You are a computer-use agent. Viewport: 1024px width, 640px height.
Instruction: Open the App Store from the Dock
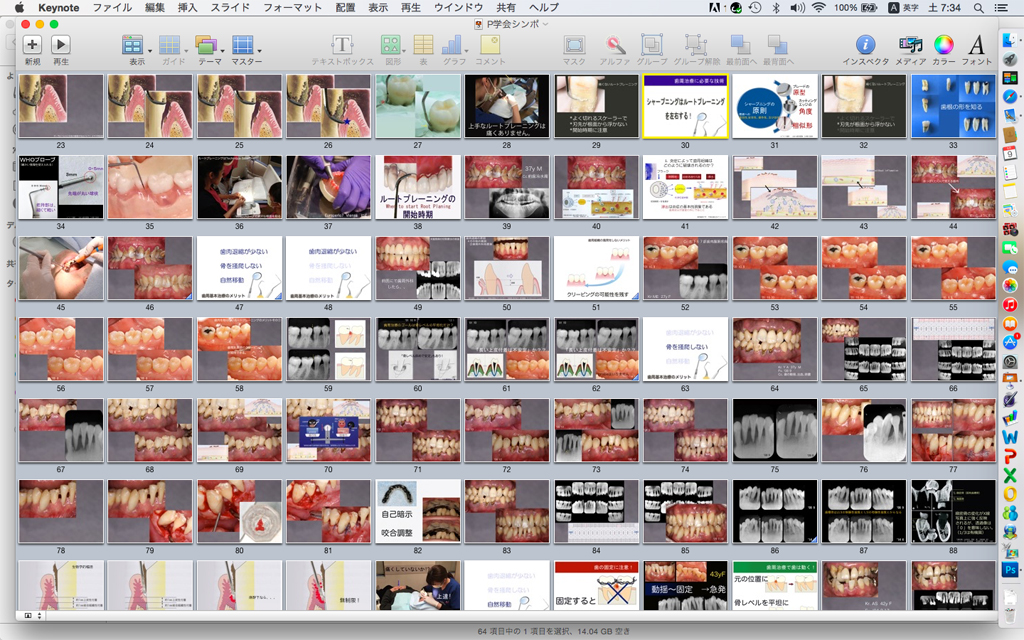1010,342
